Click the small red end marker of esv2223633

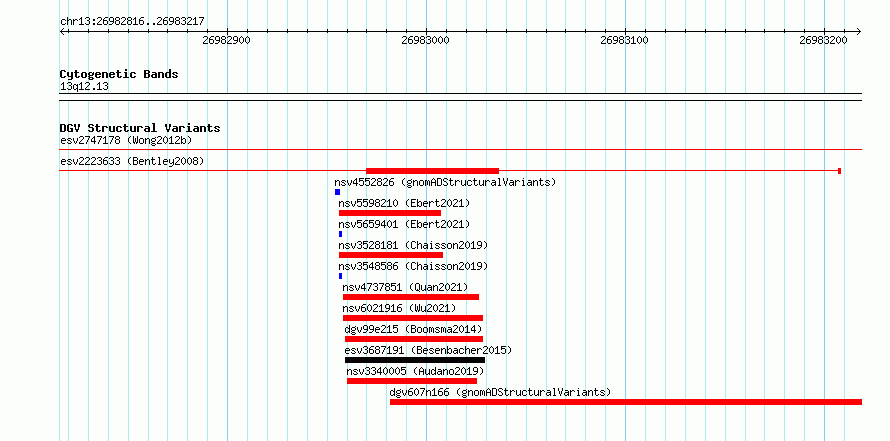(x=839, y=171)
